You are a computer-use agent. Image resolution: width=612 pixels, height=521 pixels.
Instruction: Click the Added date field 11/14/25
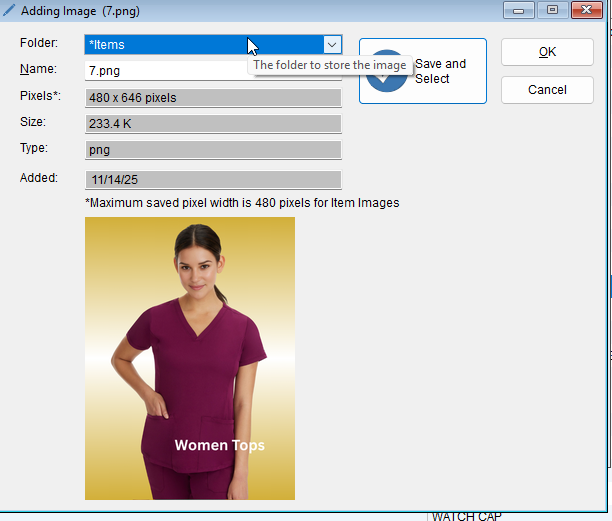(212, 180)
